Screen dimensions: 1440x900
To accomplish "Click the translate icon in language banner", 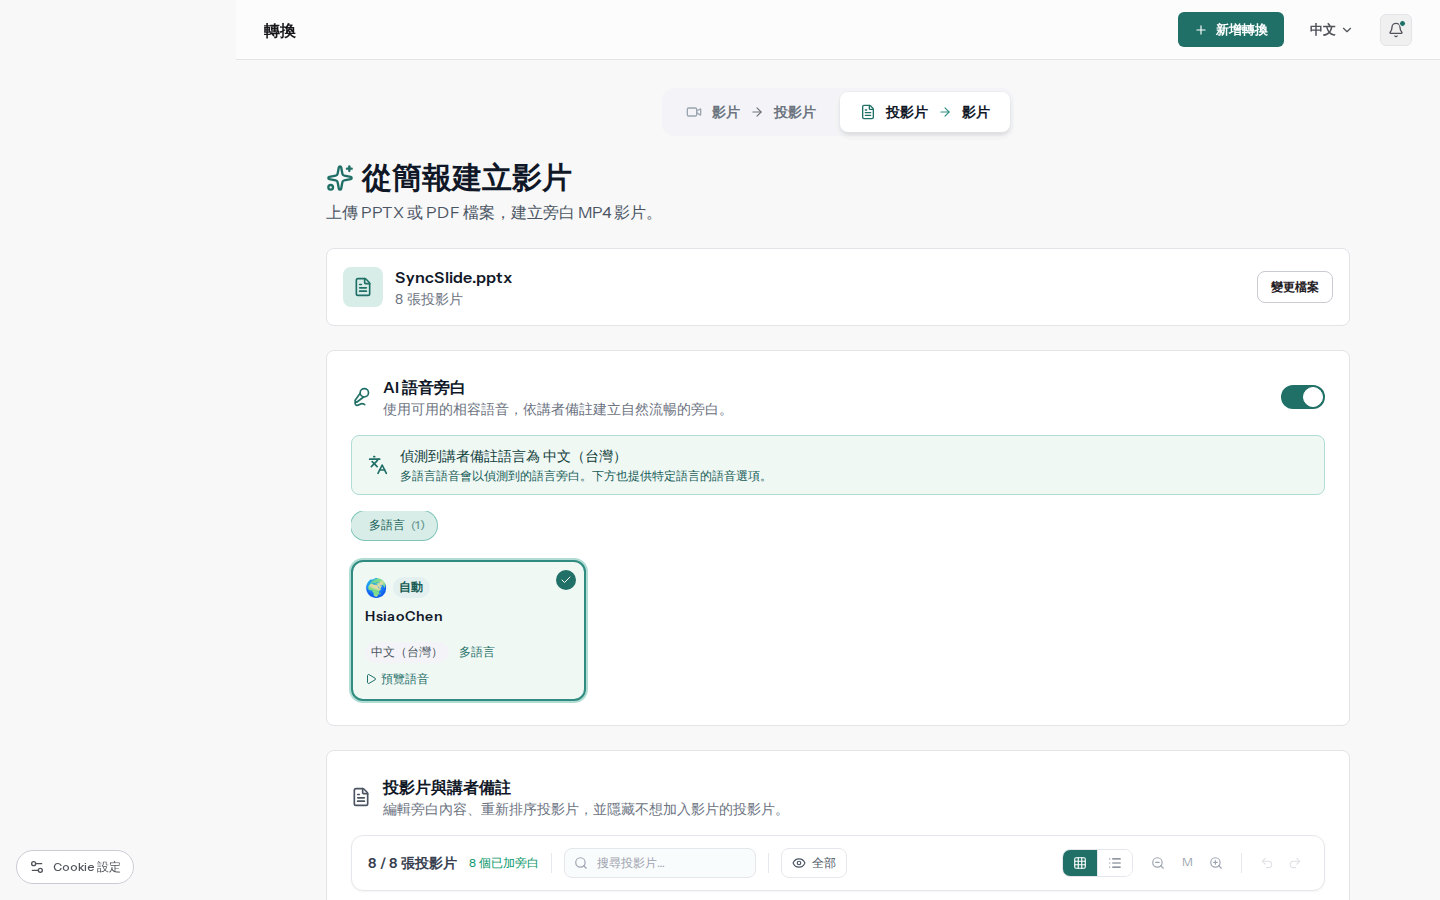I will pyautogui.click(x=378, y=465).
